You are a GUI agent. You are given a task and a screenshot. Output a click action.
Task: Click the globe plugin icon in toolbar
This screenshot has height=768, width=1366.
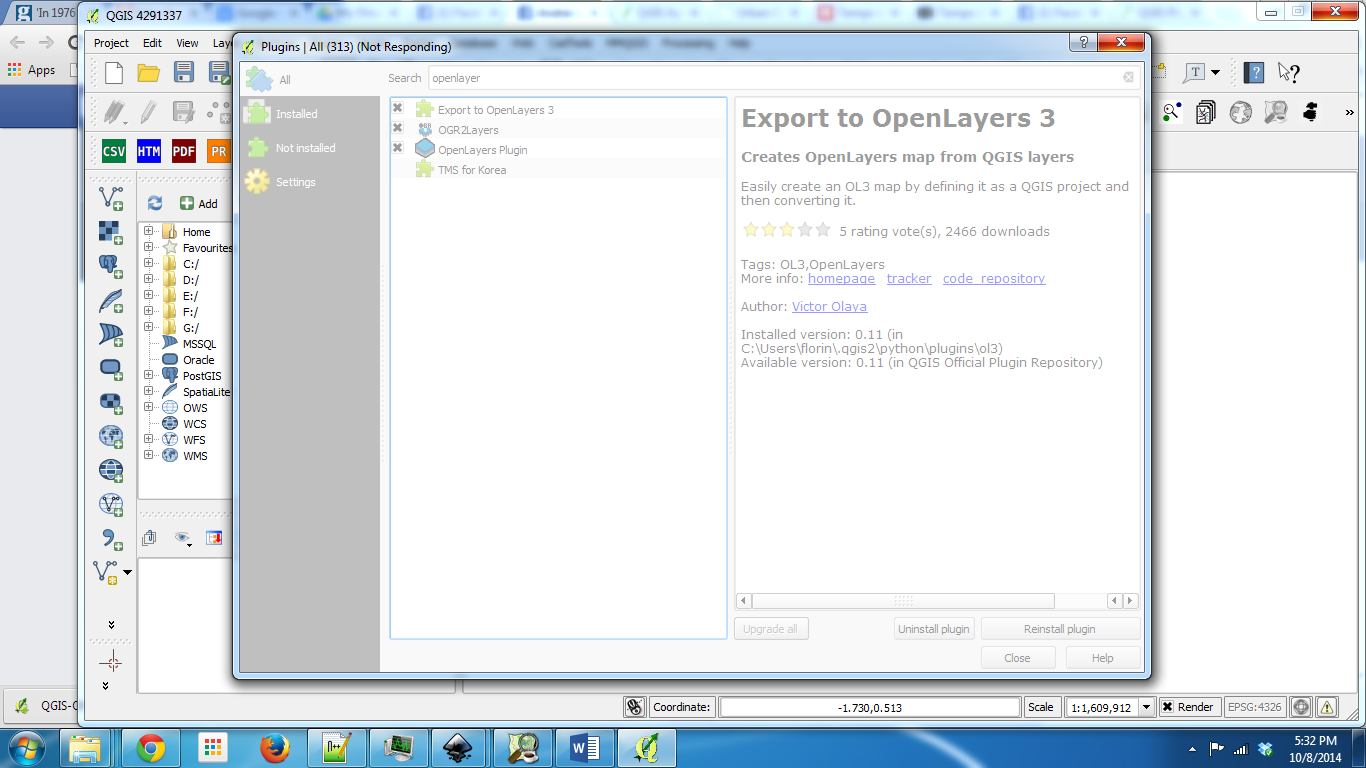click(1241, 112)
